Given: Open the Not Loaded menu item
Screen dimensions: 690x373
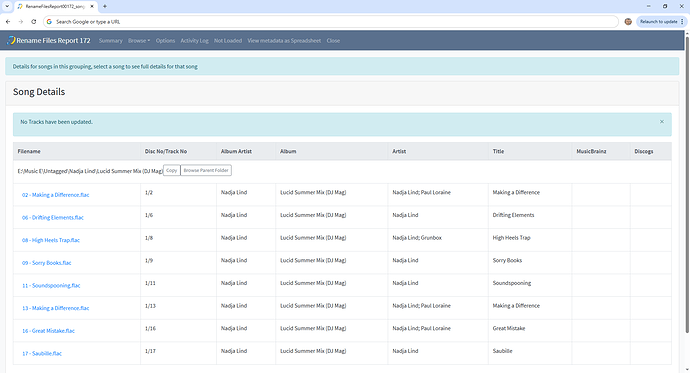Looking at the screenshot, I should [x=228, y=40].
